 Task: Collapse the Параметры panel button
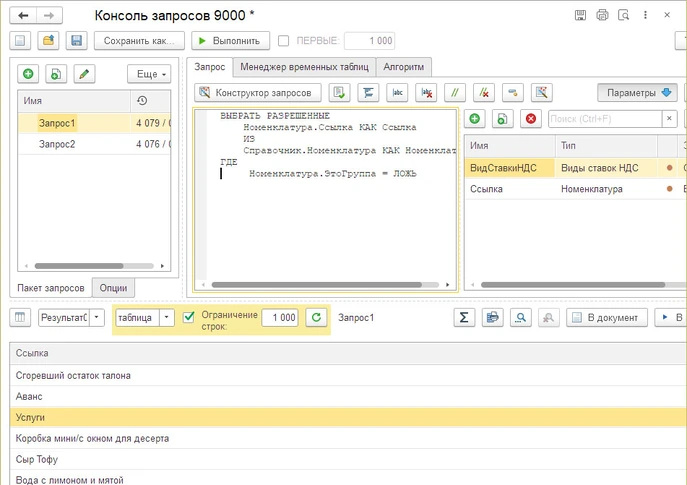point(637,92)
